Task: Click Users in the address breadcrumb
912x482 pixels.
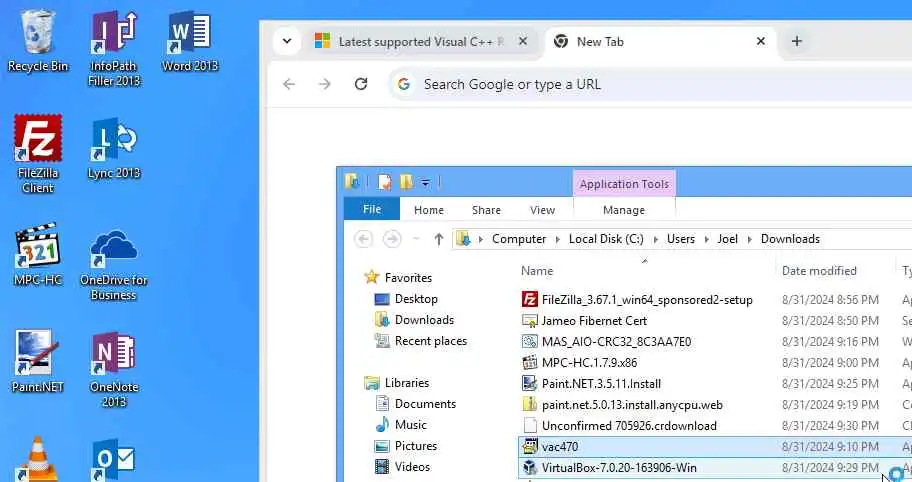Action: click(681, 239)
